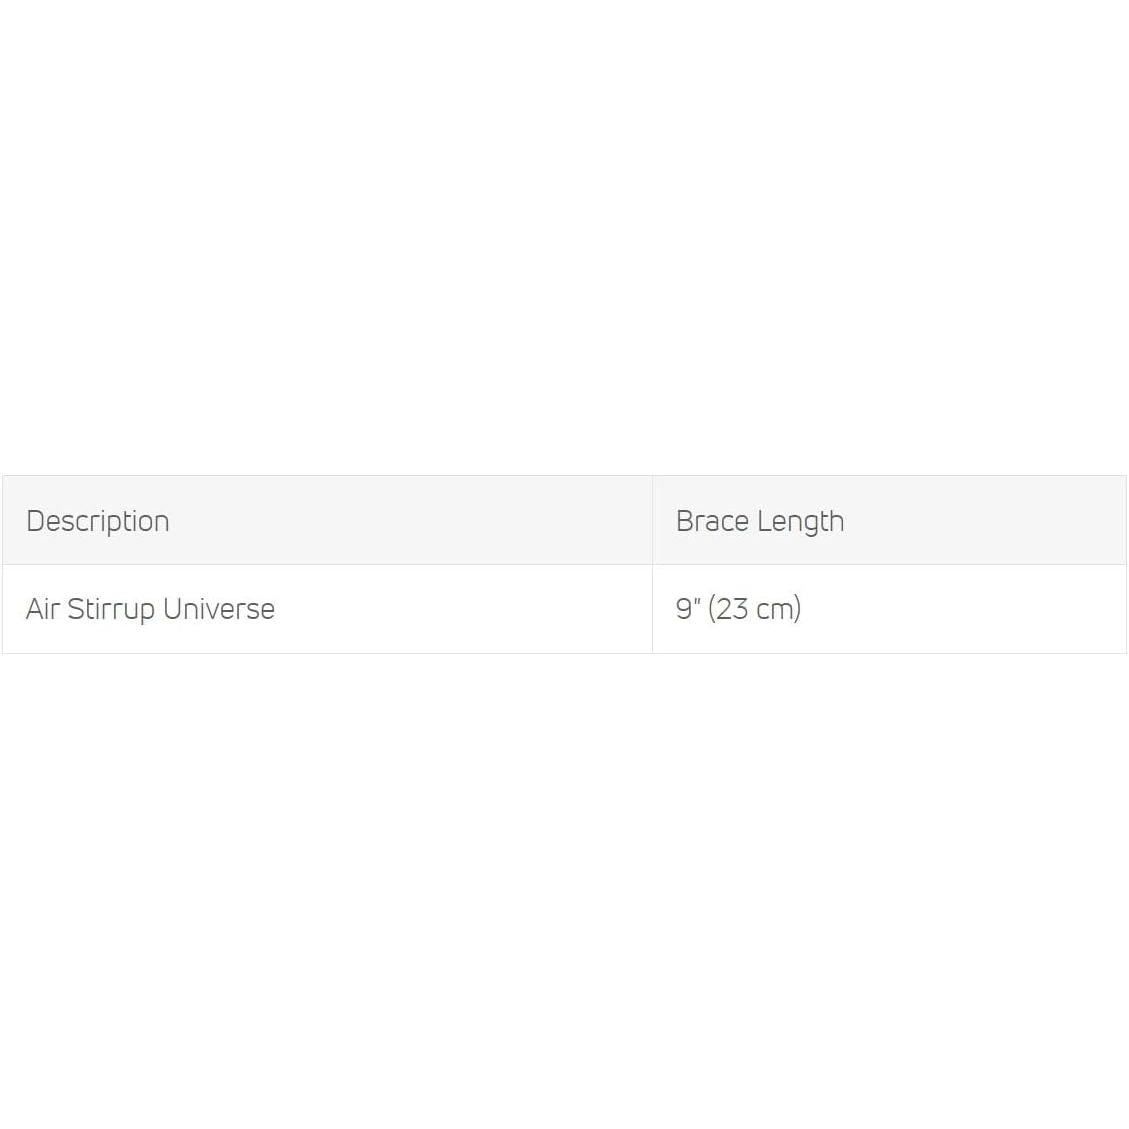Click the Description column header

(98, 521)
